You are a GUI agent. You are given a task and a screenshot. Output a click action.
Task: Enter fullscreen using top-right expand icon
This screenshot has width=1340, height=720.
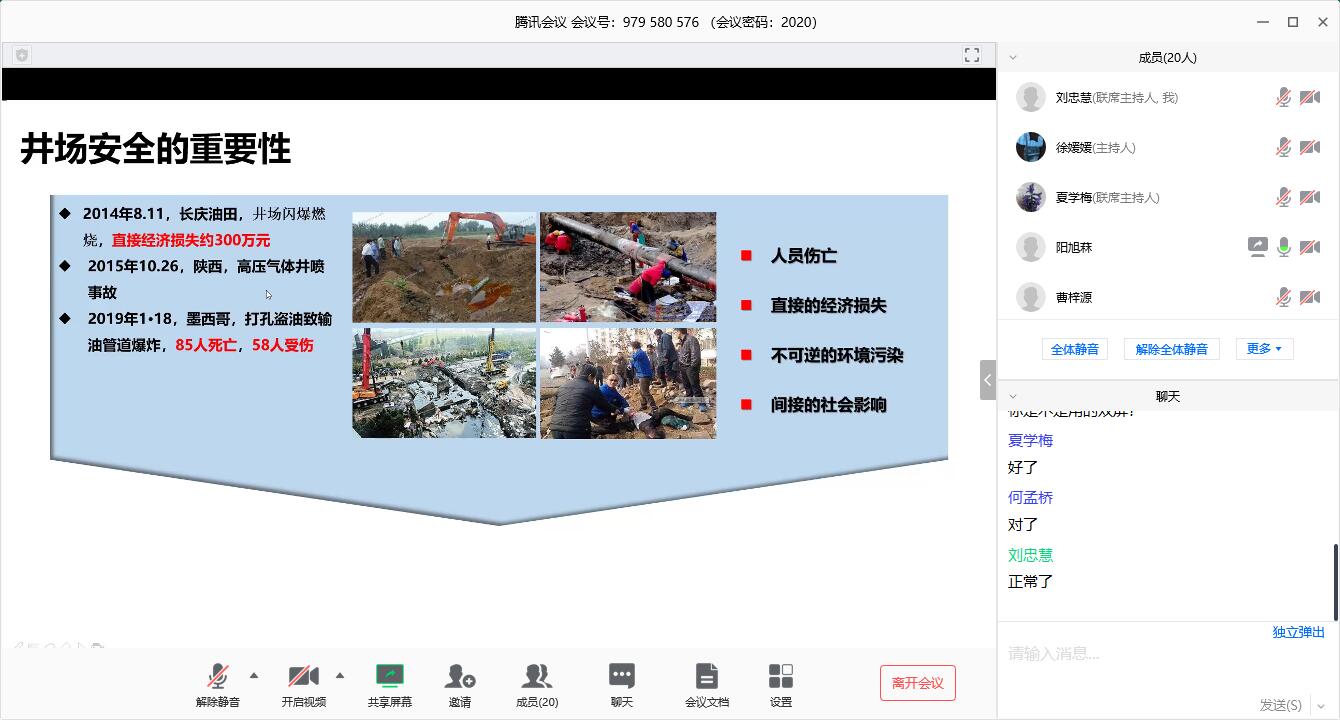click(972, 55)
